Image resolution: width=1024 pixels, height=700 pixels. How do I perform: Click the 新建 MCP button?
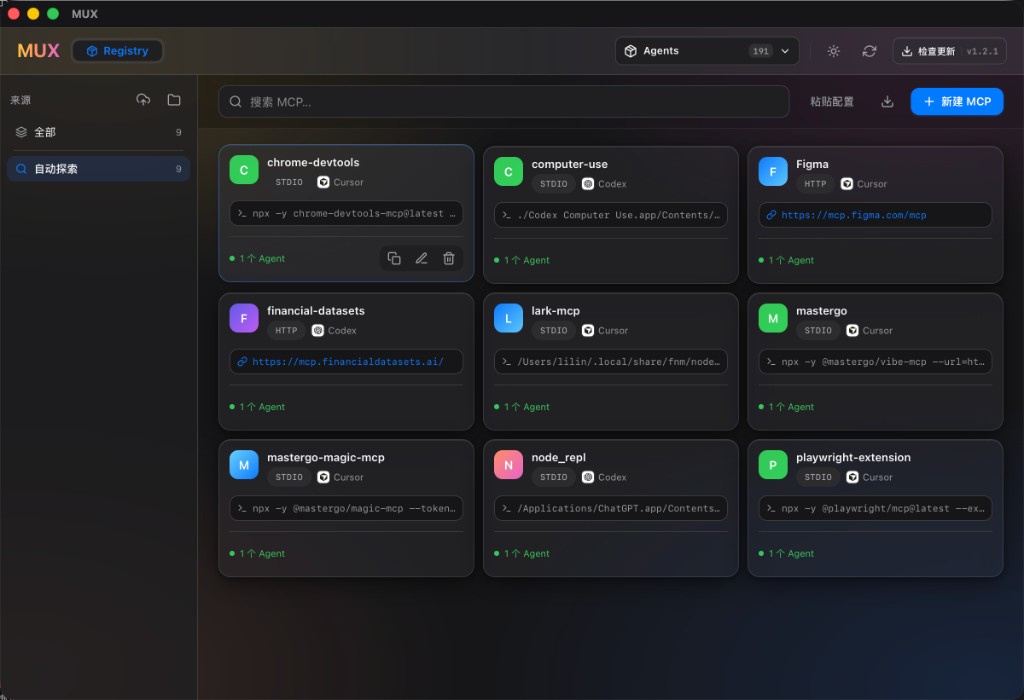957,102
